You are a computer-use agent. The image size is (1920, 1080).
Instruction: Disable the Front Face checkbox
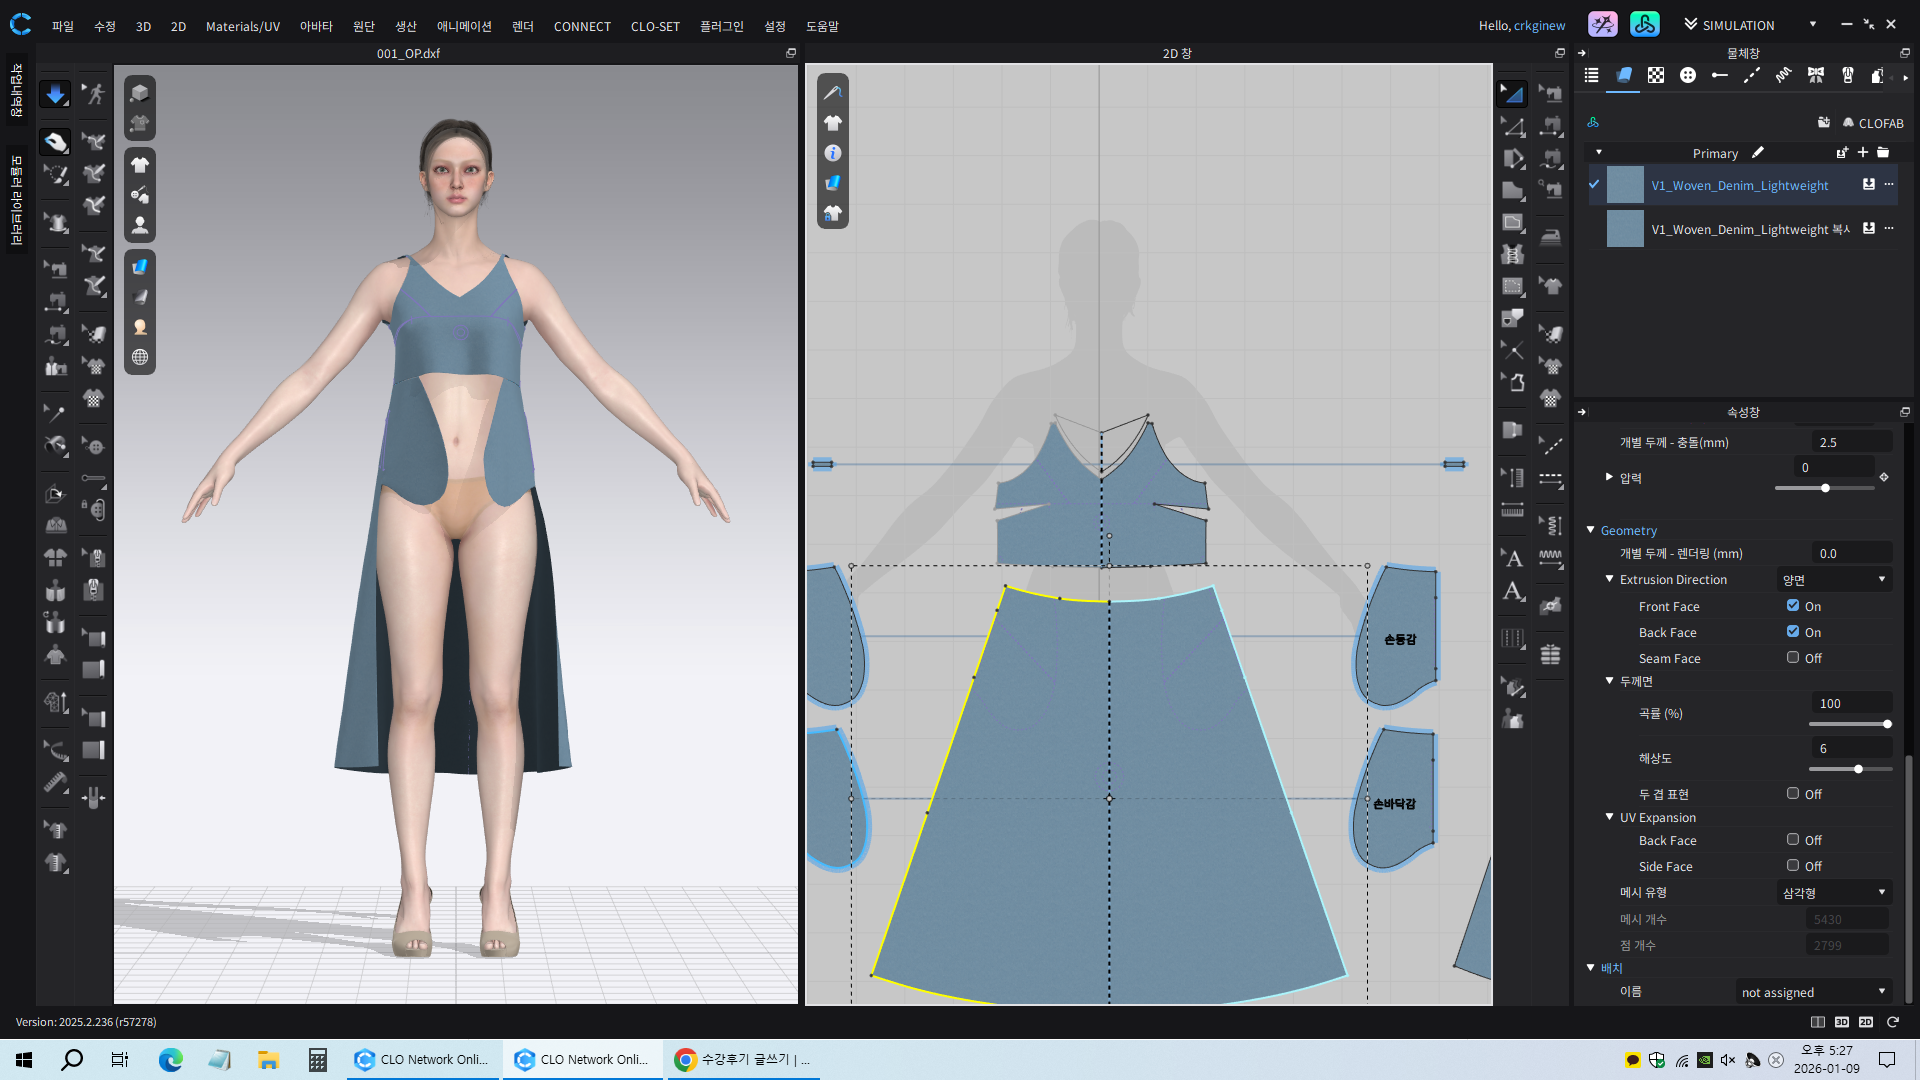click(1793, 605)
